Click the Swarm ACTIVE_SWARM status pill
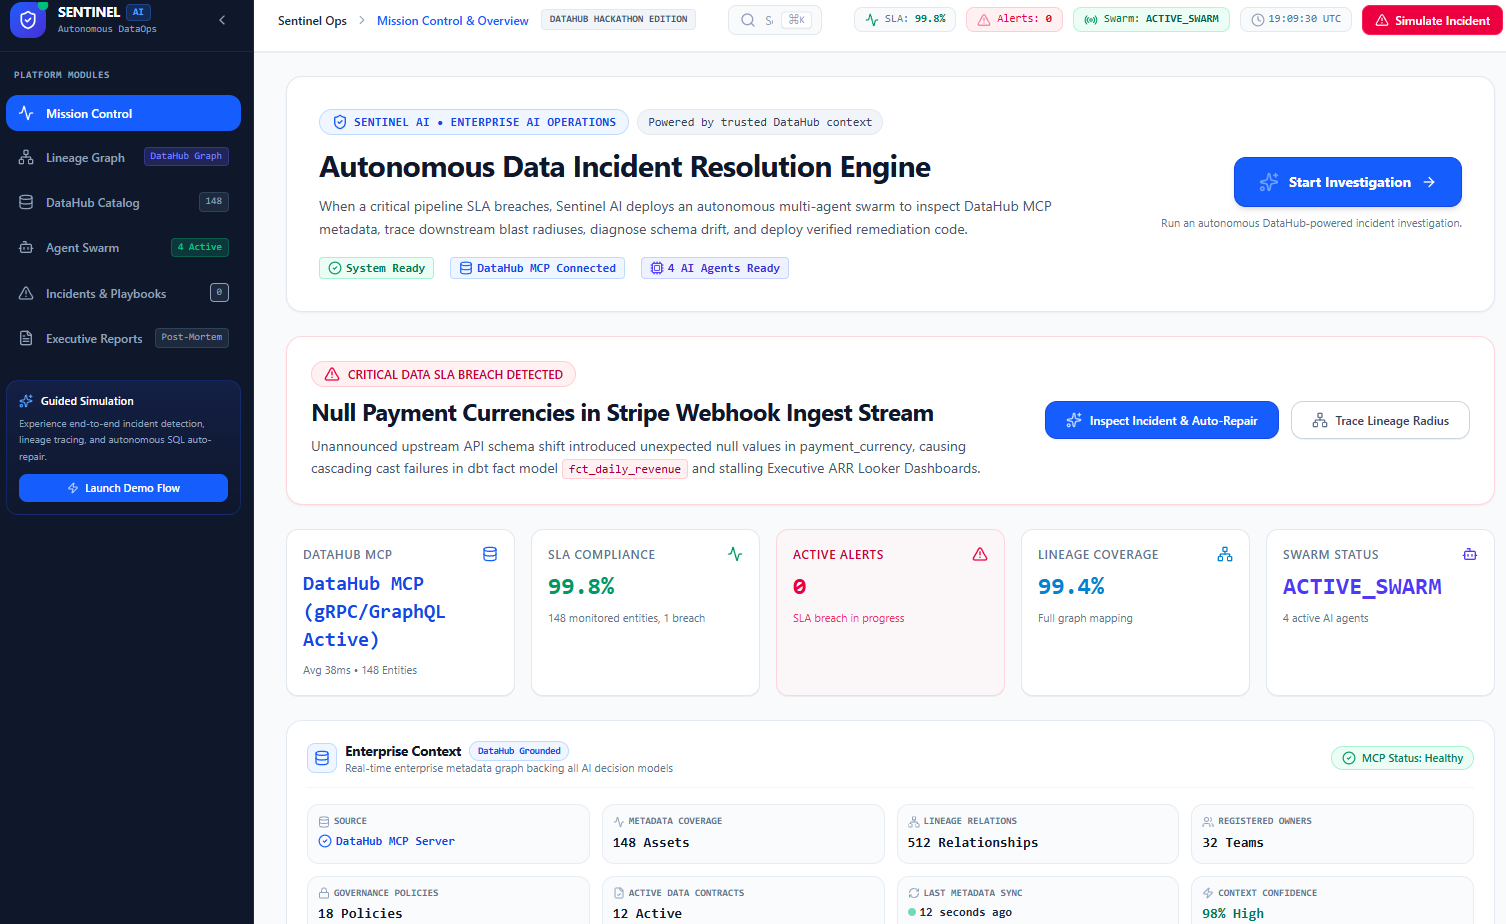 click(1151, 19)
